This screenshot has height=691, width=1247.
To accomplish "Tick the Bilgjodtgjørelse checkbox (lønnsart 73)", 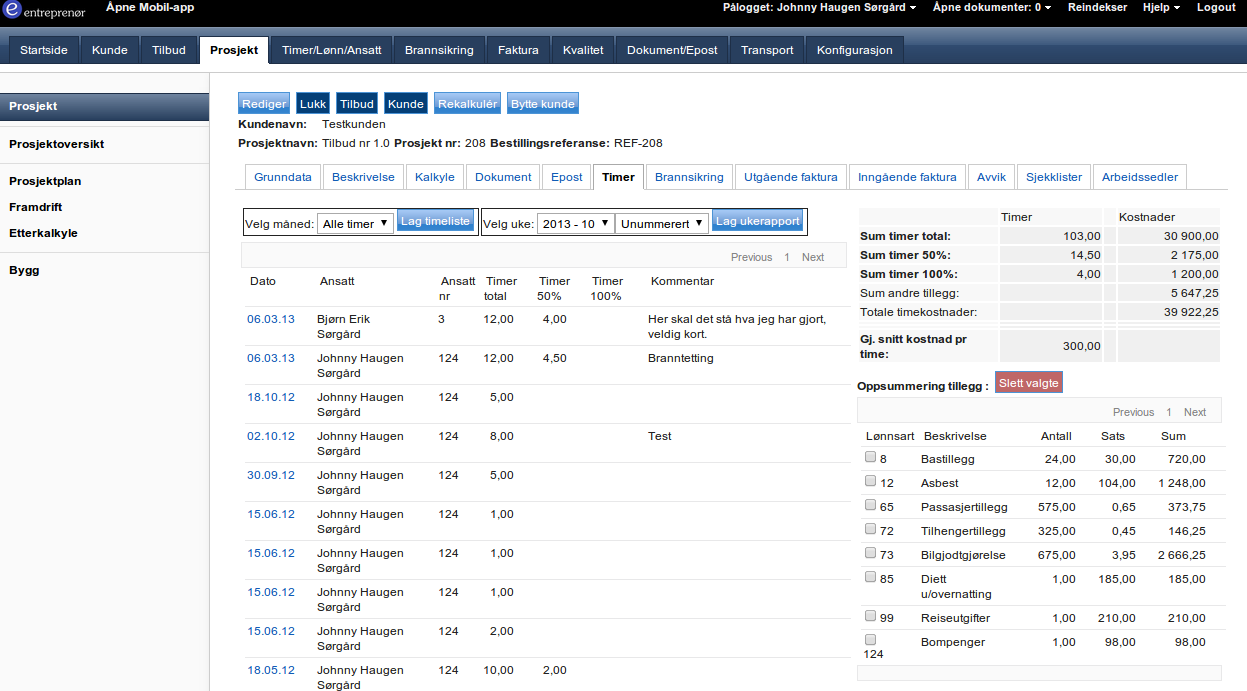I will pos(870,553).
